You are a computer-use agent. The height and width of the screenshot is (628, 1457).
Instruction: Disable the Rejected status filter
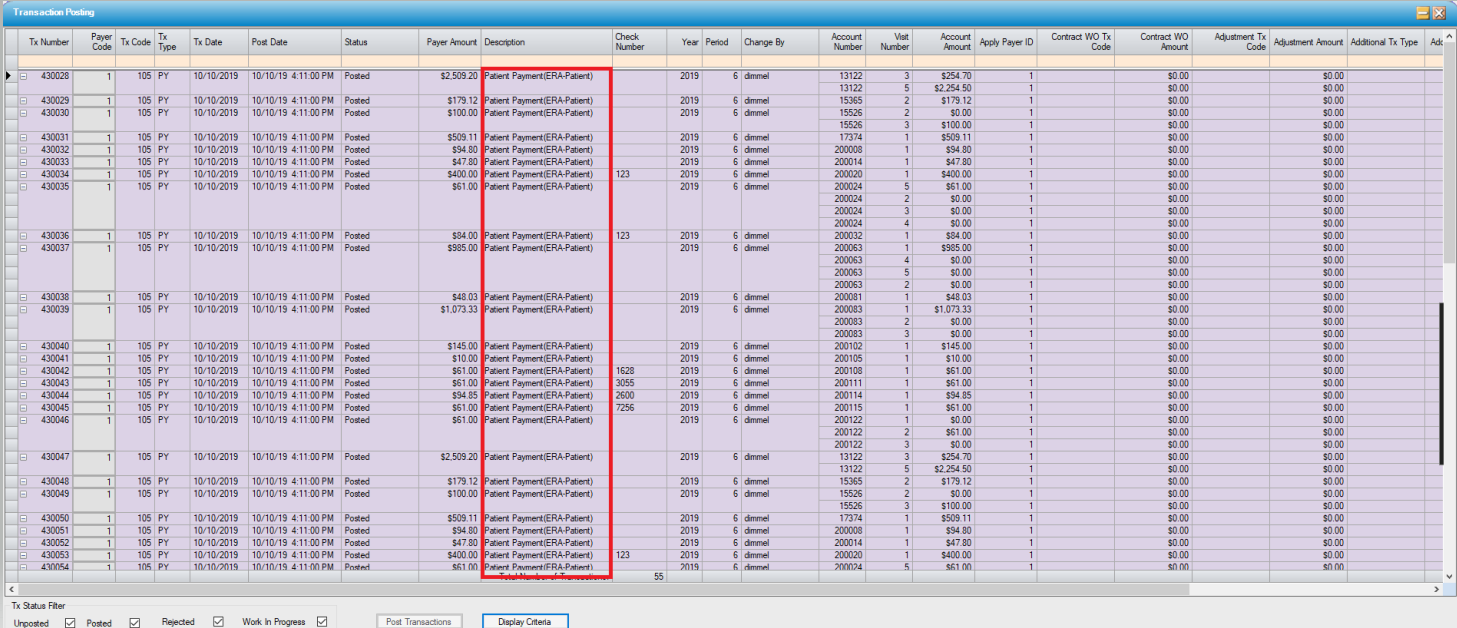coord(218,622)
